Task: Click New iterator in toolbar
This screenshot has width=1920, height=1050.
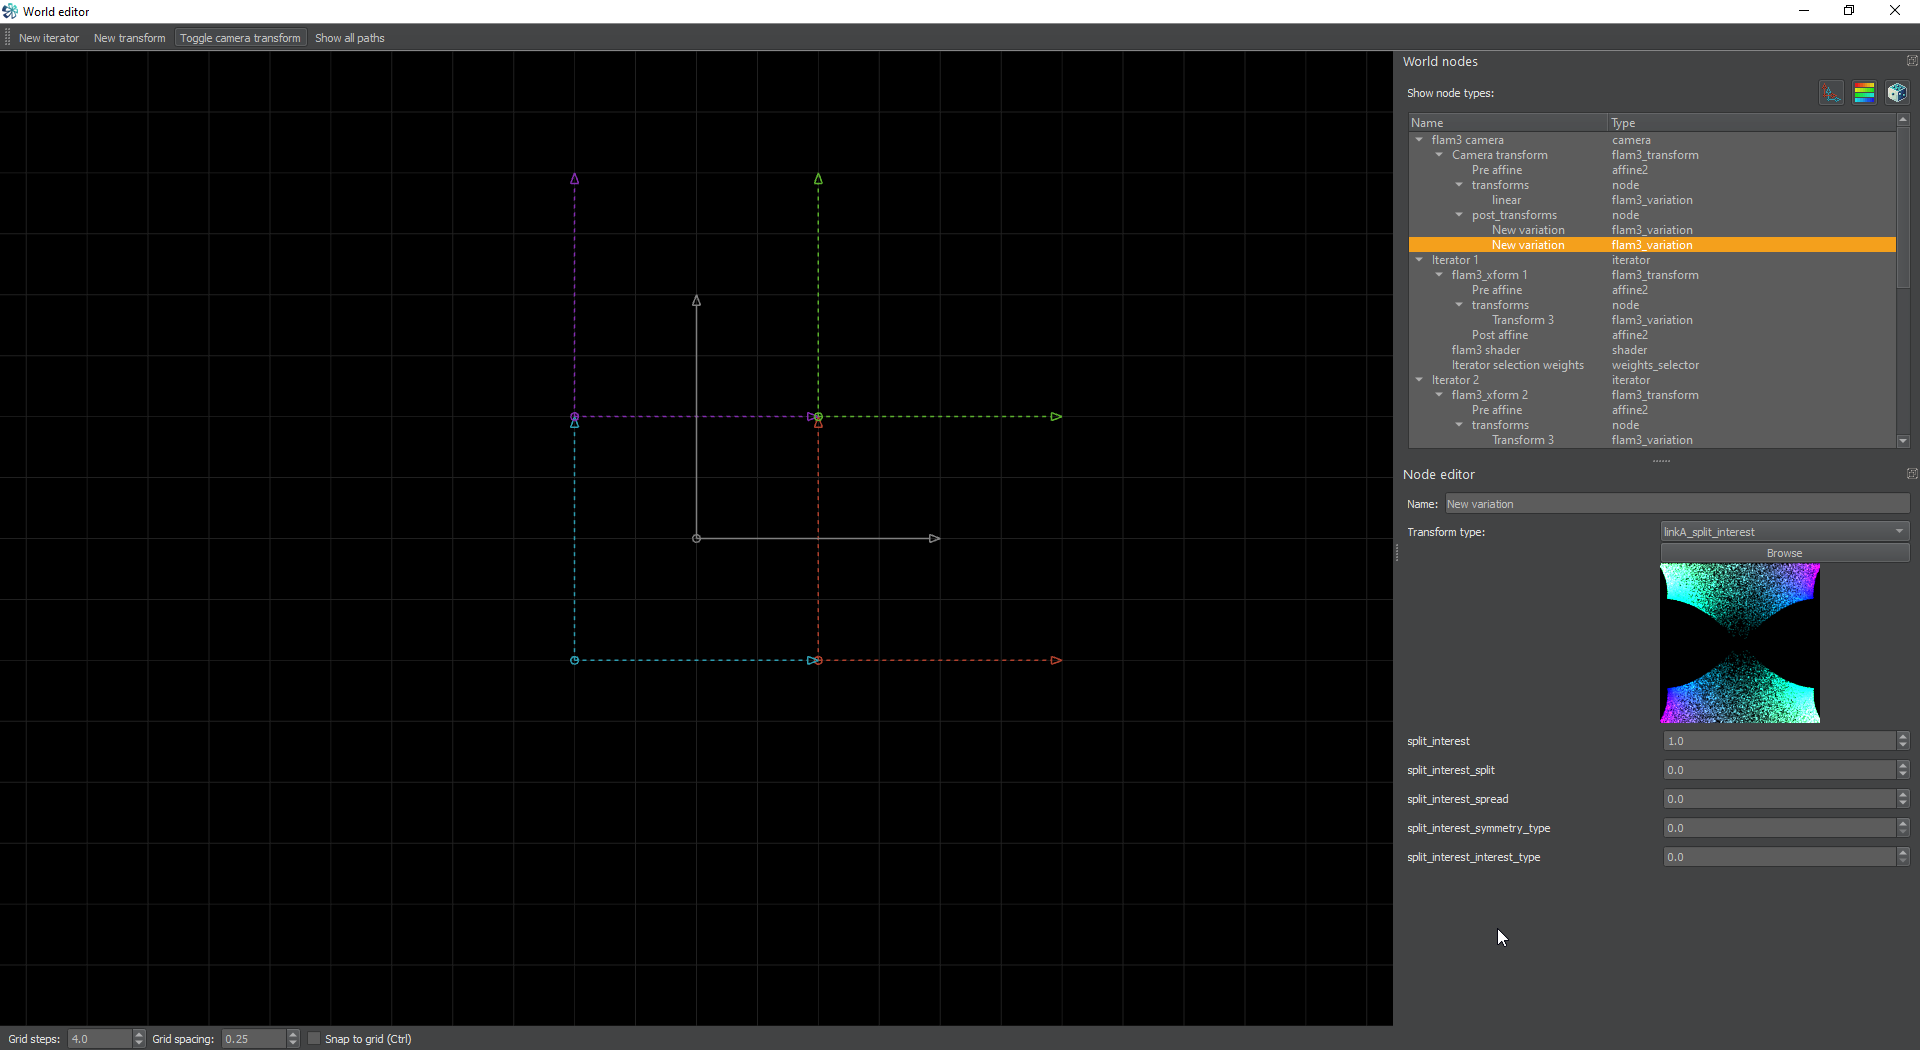Action: (x=49, y=38)
